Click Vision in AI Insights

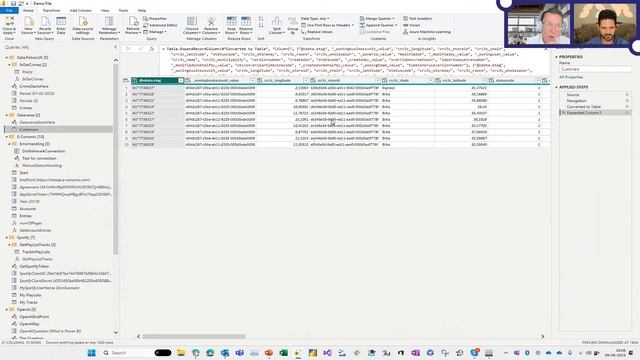pos(411,25)
